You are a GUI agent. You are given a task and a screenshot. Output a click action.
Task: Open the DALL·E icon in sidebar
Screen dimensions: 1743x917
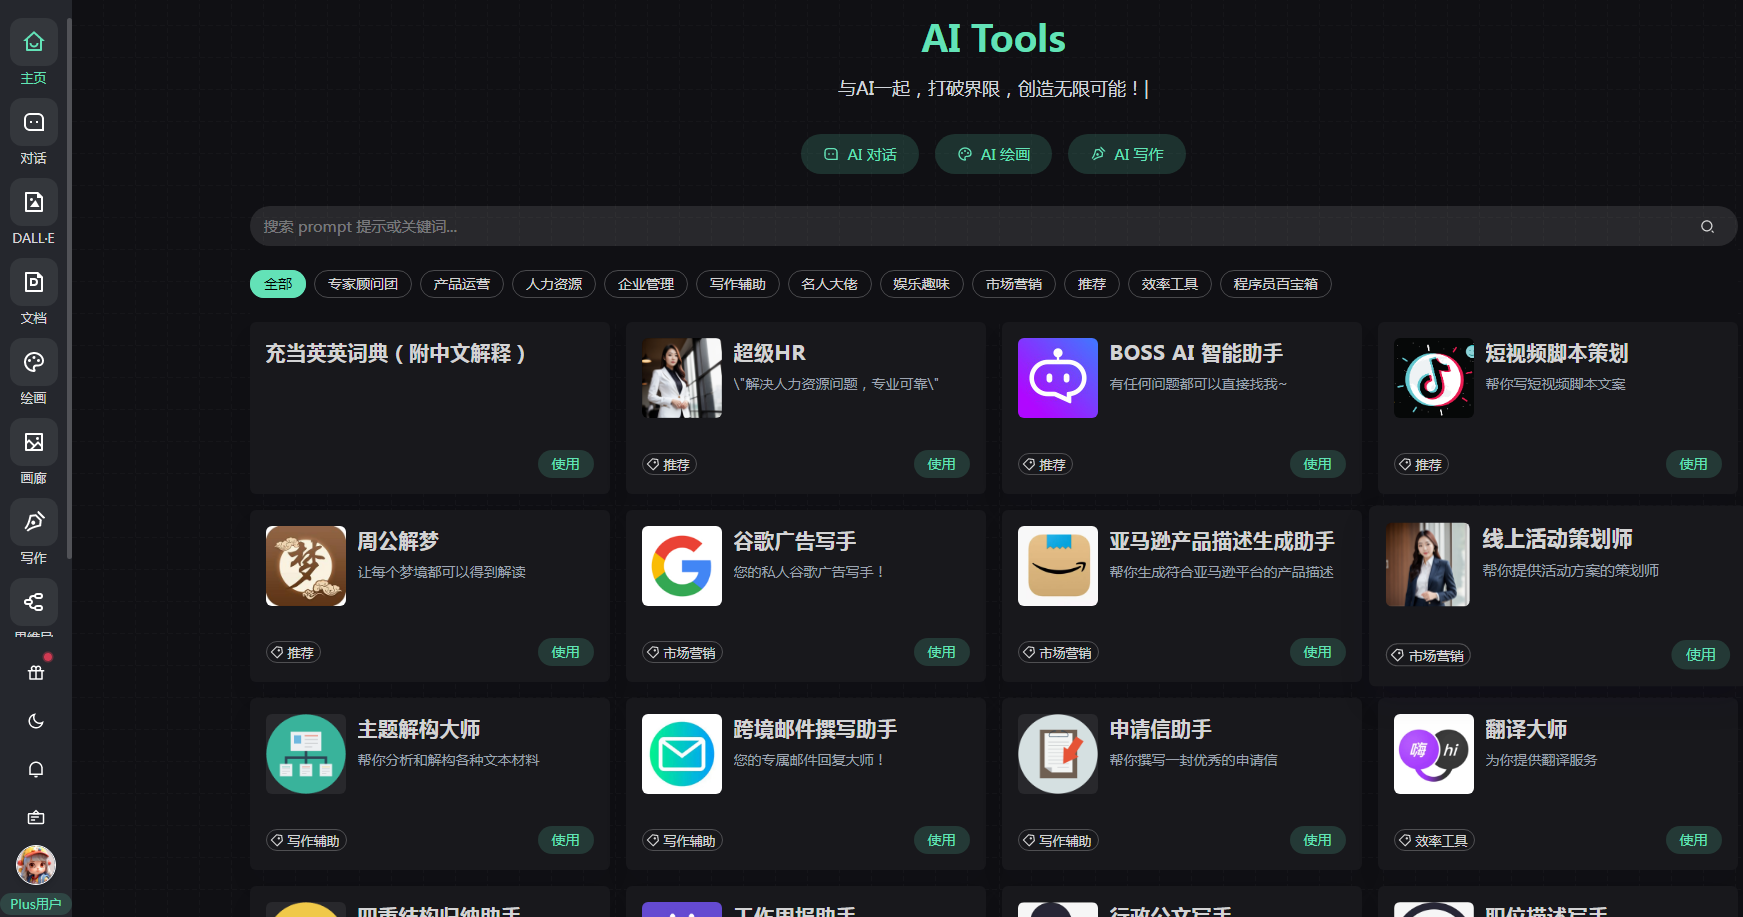(x=34, y=202)
